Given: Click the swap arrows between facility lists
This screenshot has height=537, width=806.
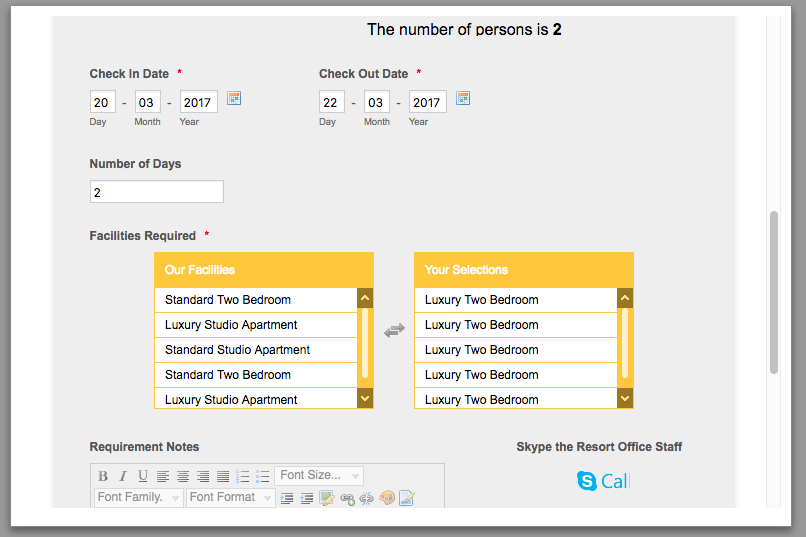Looking at the screenshot, I should click(x=394, y=330).
